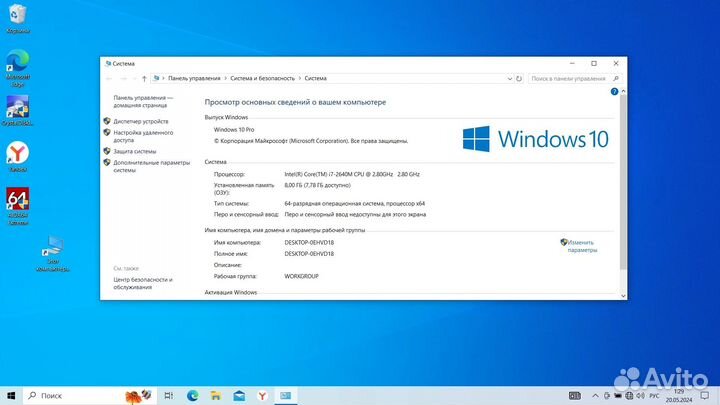The image size is (720, 405).
Task: Open Диспетчер устройств link
Action: click(x=141, y=121)
